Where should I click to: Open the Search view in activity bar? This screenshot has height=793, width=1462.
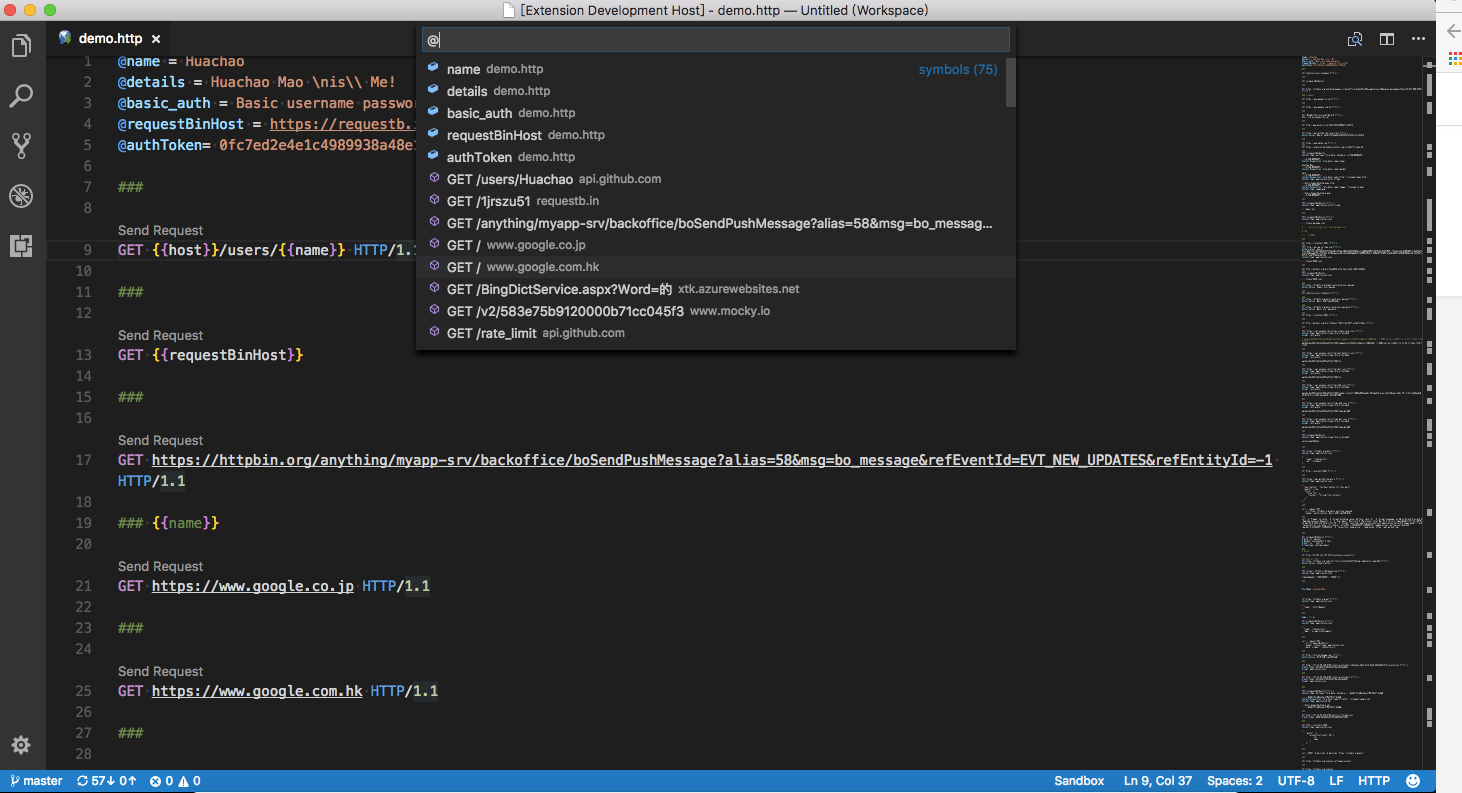(x=21, y=96)
